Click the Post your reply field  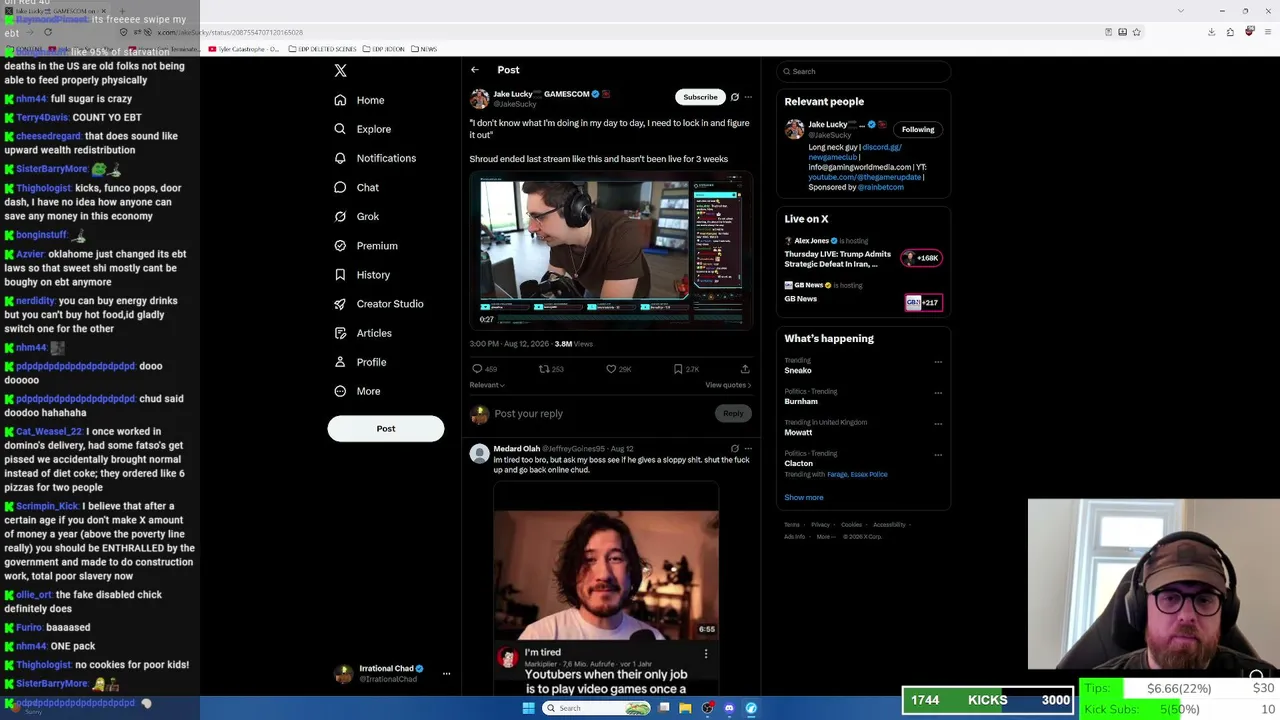pyautogui.click(x=600, y=413)
